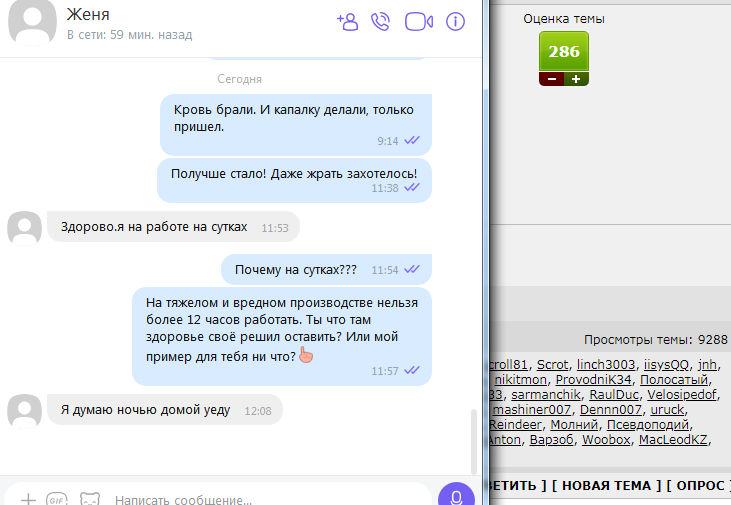Open user link sarmanchik

click(x=546, y=394)
